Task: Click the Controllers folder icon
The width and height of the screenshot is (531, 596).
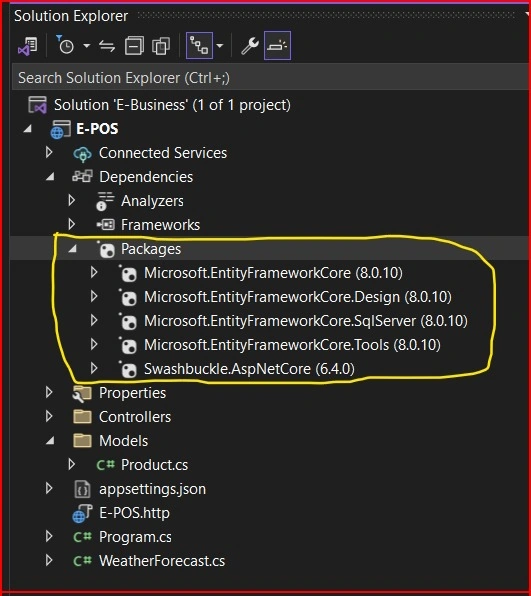Action: [82, 417]
